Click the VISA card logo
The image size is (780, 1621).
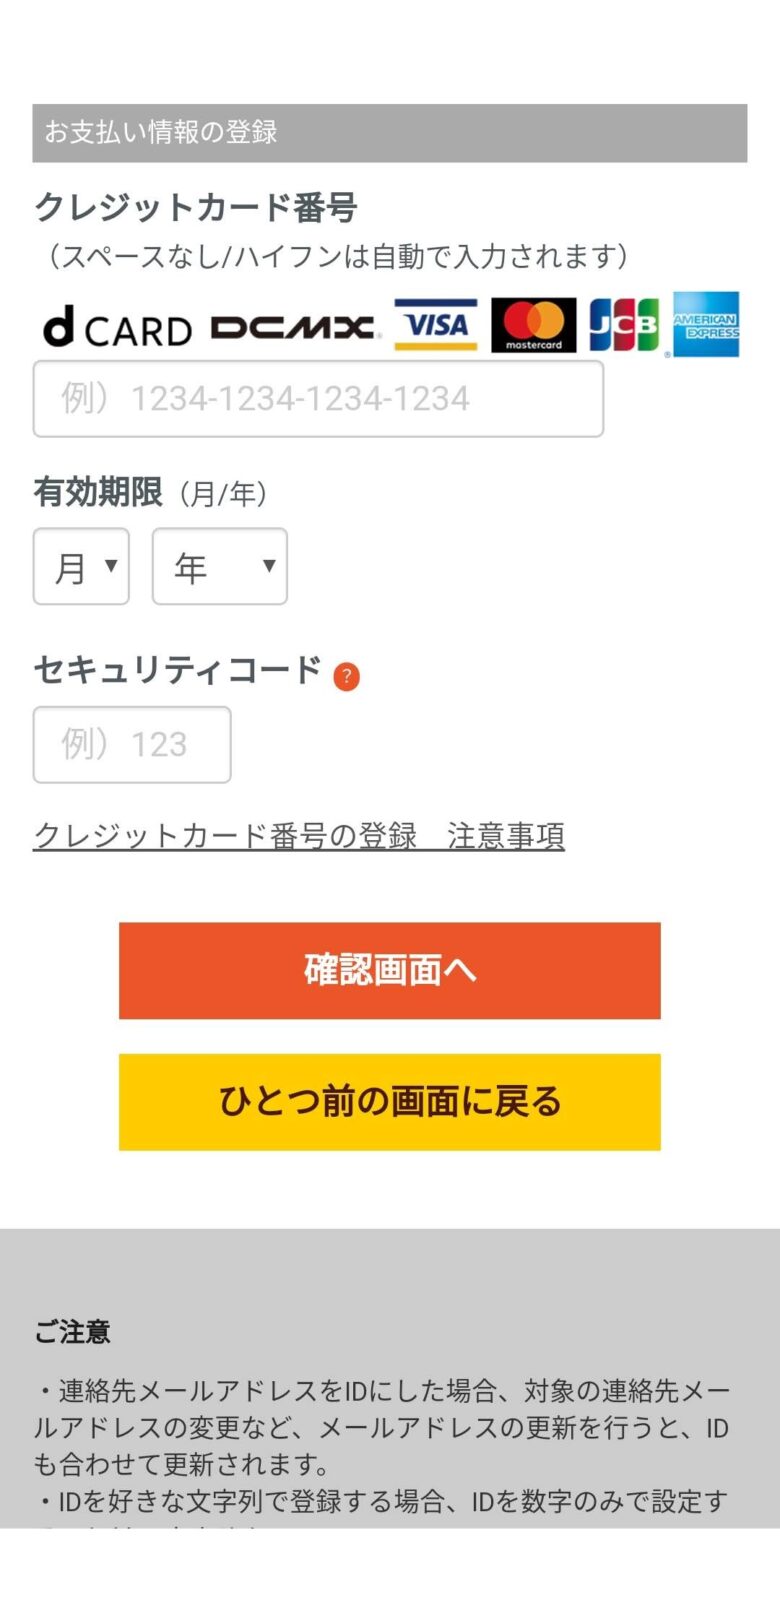pyautogui.click(x=435, y=325)
